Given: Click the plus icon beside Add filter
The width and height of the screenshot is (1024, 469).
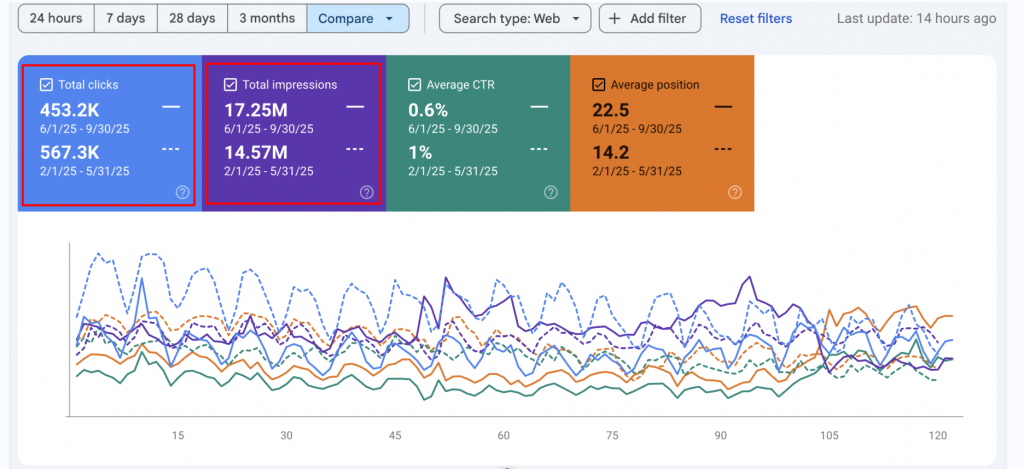Looking at the screenshot, I should pos(614,19).
